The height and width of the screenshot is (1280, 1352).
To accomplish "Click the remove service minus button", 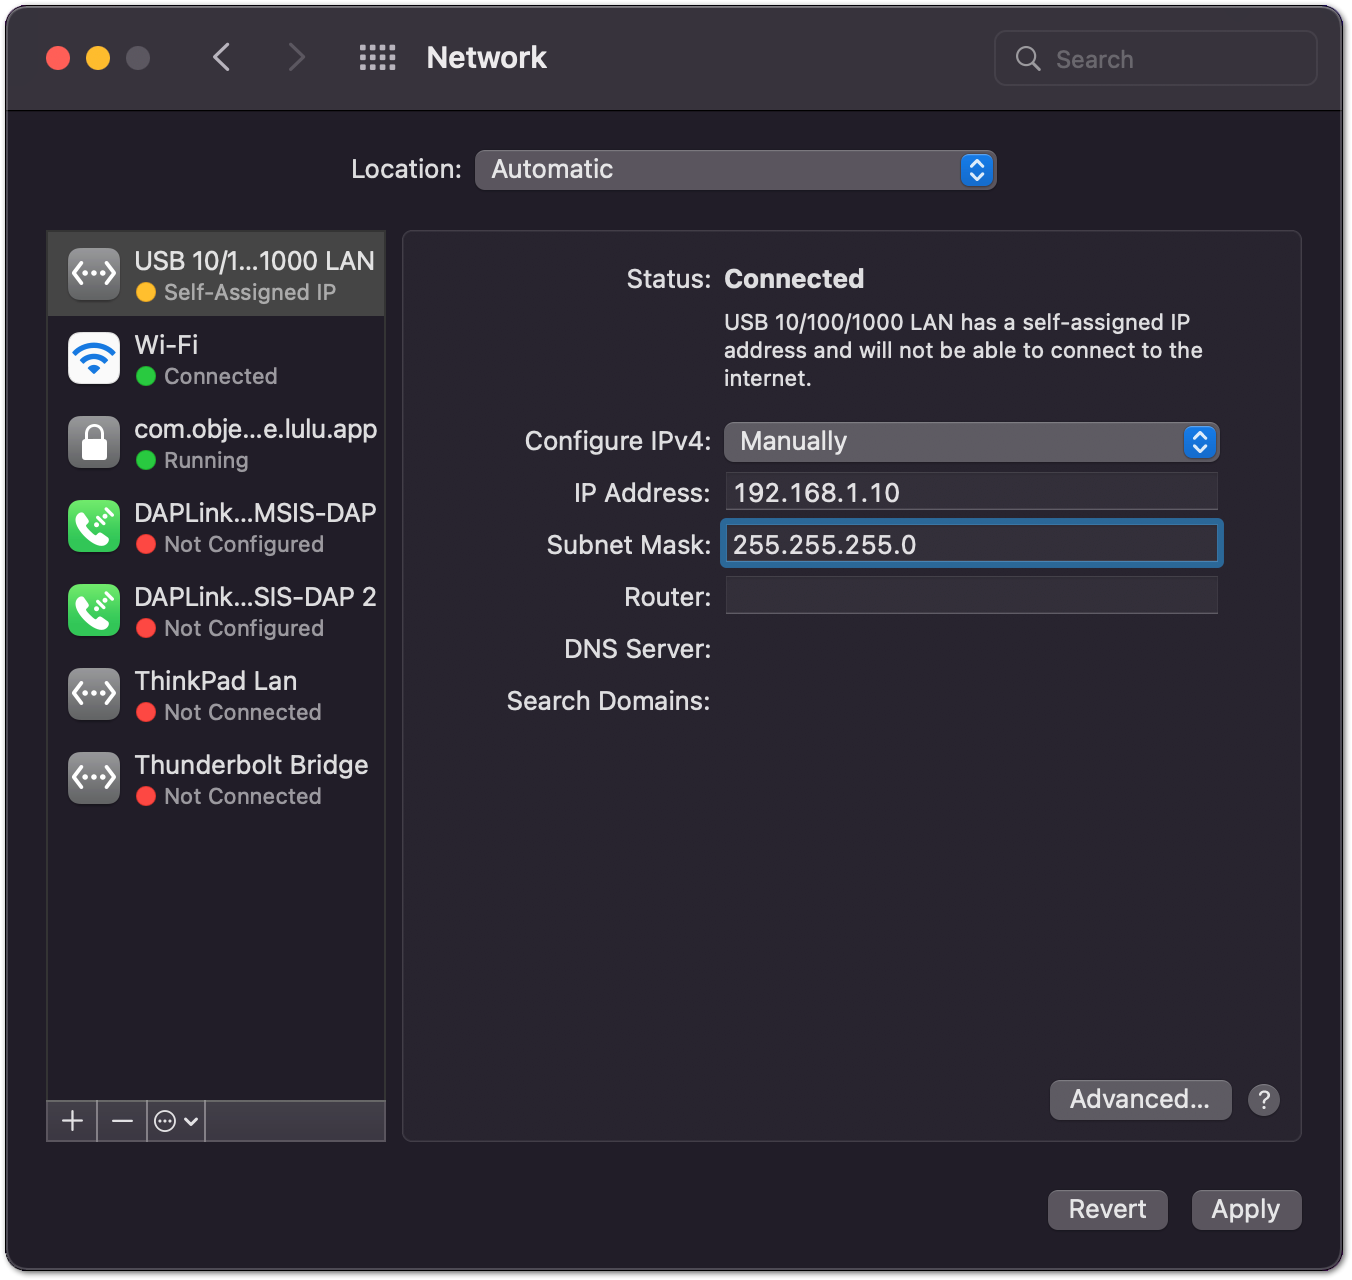I will pyautogui.click(x=122, y=1121).
